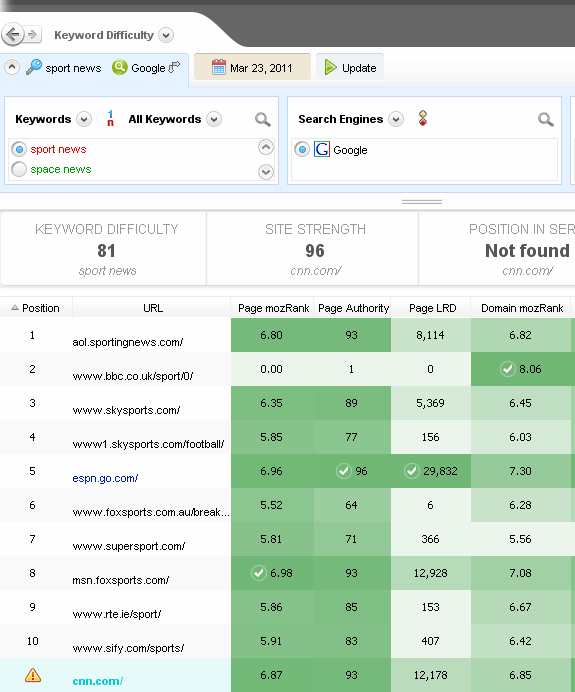Select the space news keyword radio button
Image resolution: width=575 pixels, height=692 pixels.
[19, 169]
